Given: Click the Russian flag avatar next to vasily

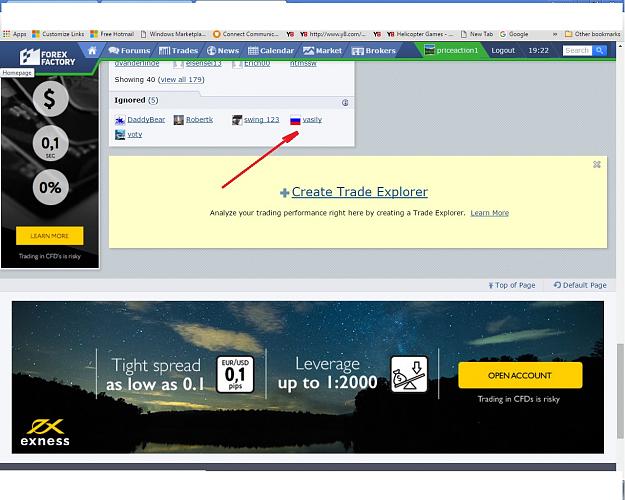Looking at the screenshot, I should (295, 120).
